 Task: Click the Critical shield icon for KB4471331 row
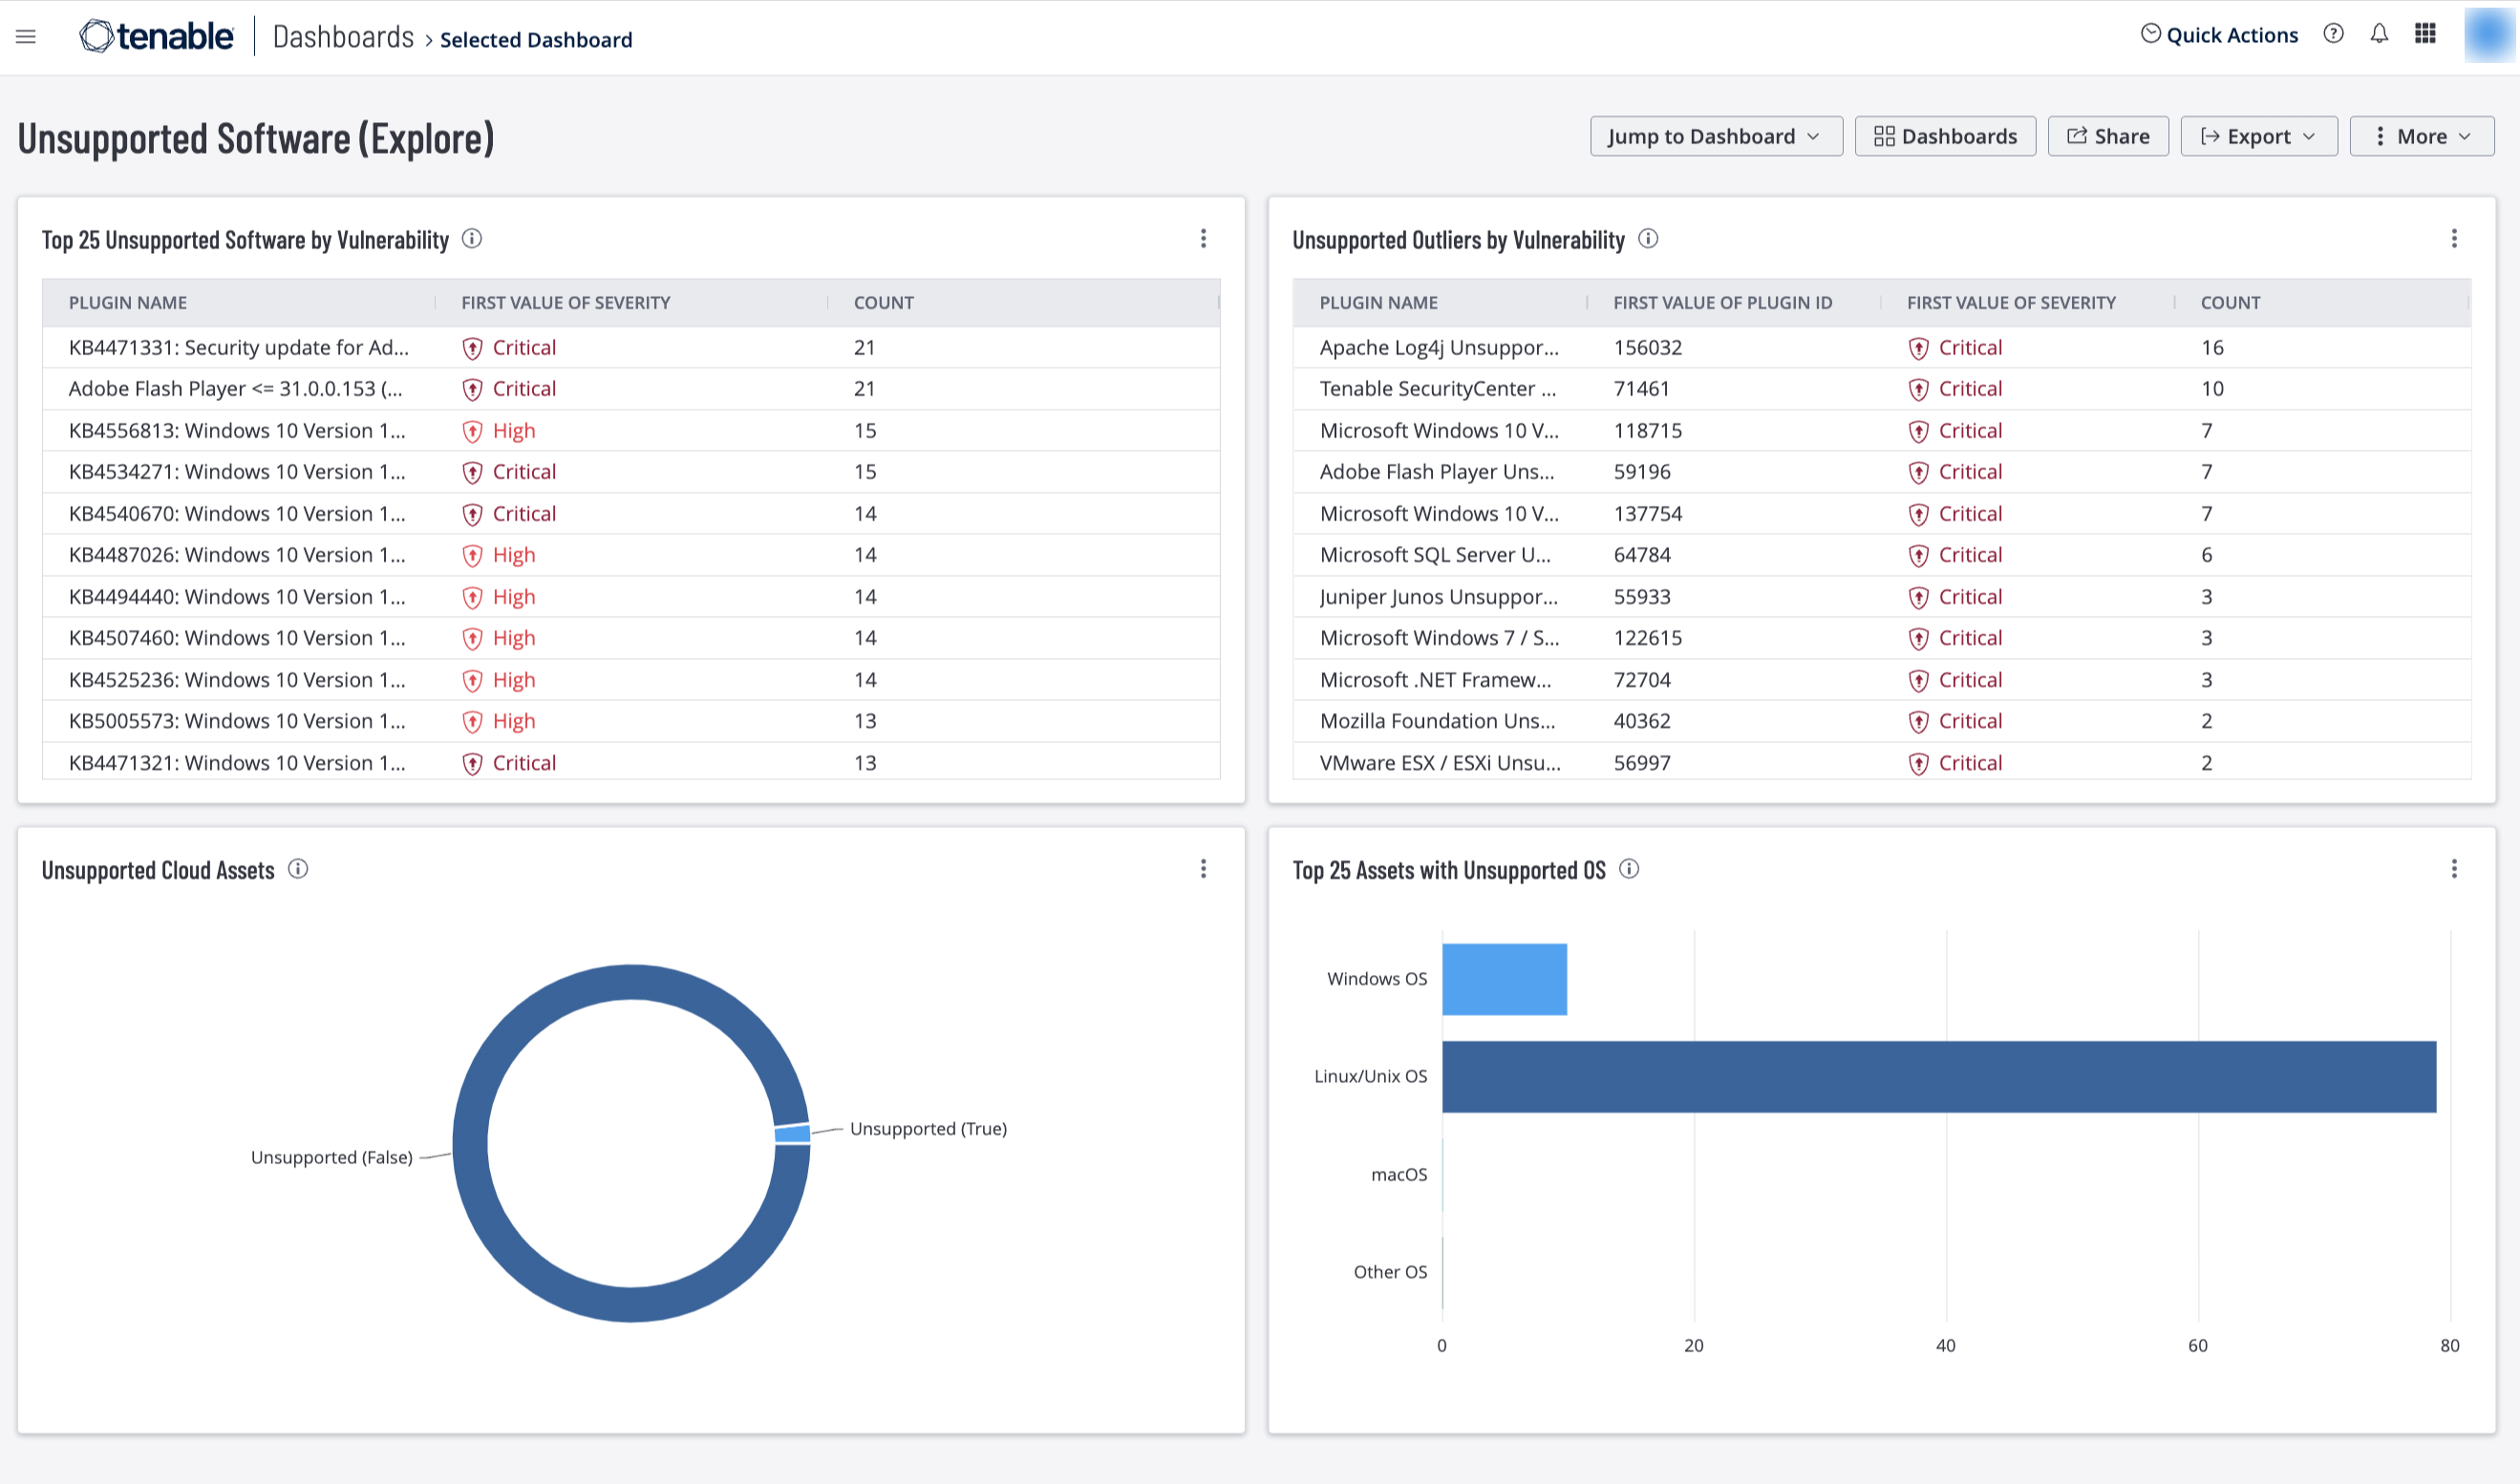pos(473,348)
